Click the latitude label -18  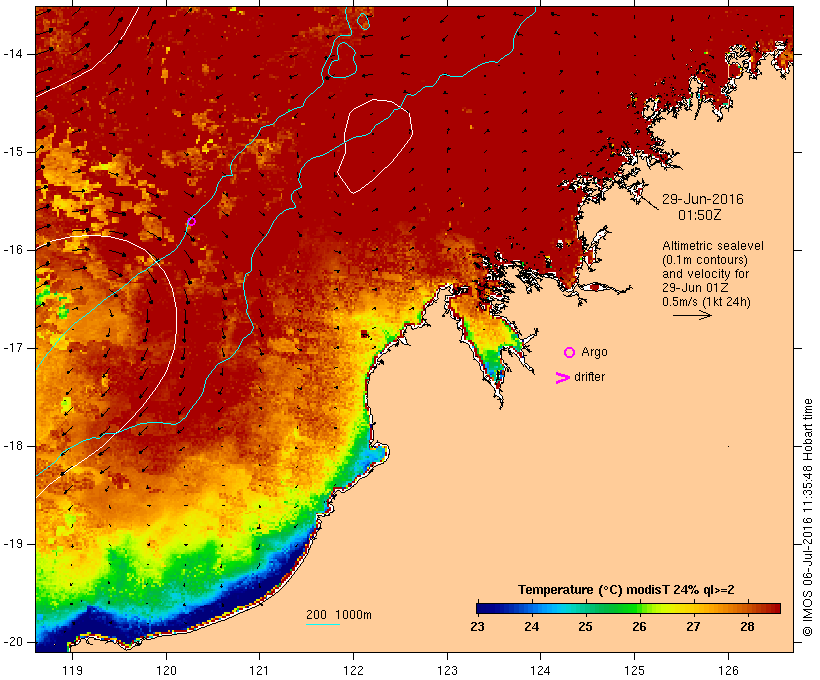pos(13,446)
